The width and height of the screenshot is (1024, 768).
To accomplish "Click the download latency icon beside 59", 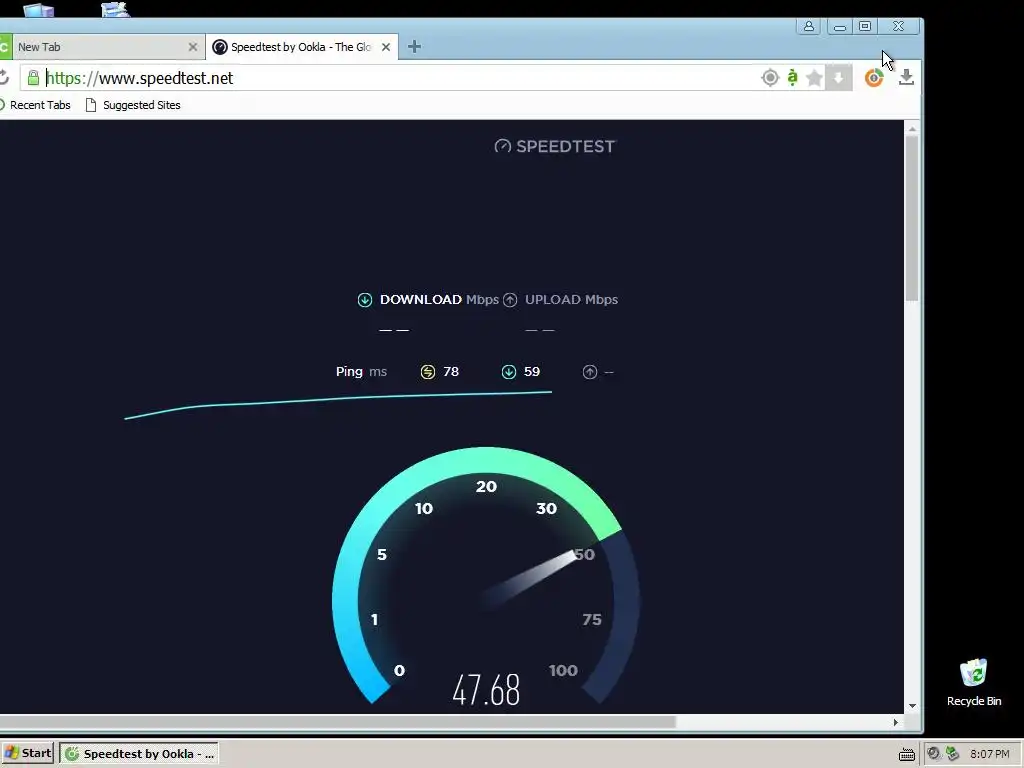I will tap(509, 372).
